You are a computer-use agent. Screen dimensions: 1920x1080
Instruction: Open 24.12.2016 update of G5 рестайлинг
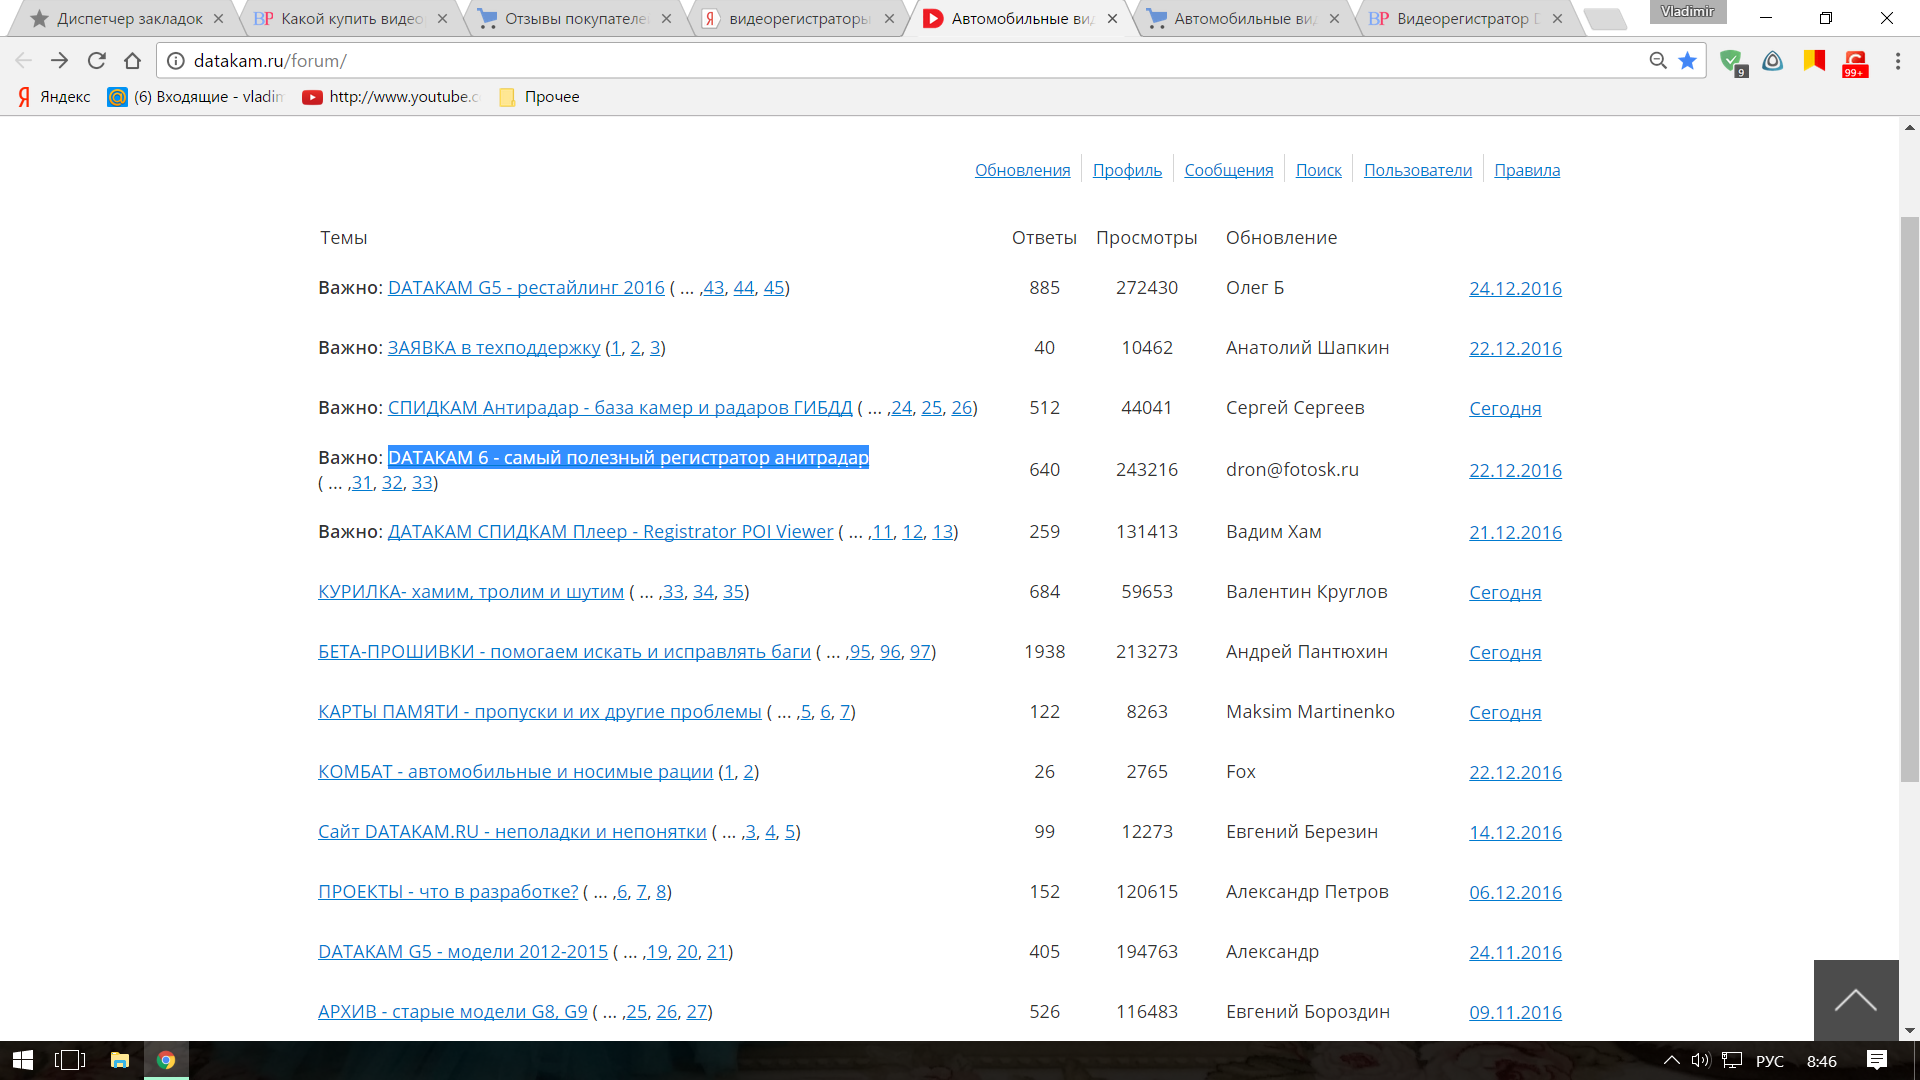click(1515, 289)
